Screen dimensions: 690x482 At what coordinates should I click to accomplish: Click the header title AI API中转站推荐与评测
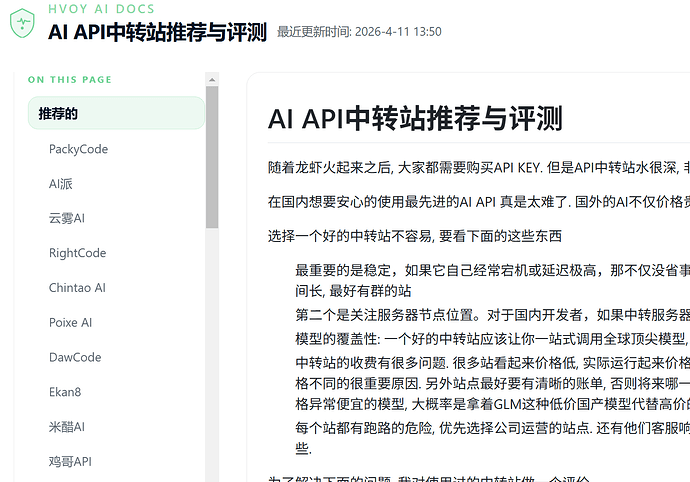click(158, 32)
